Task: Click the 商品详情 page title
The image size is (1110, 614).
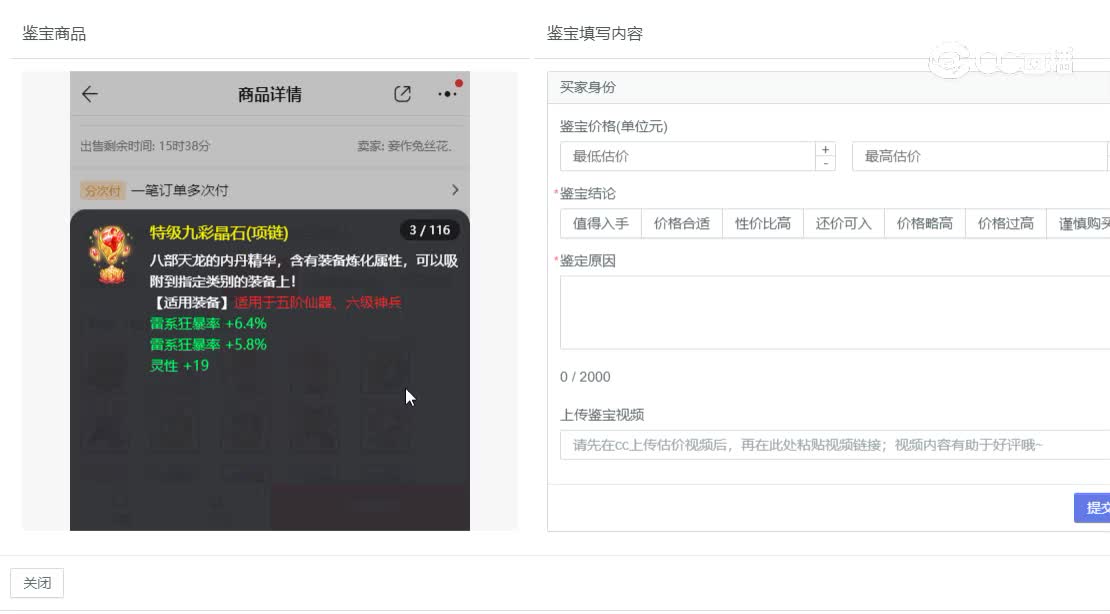Action: click(270, 94)
